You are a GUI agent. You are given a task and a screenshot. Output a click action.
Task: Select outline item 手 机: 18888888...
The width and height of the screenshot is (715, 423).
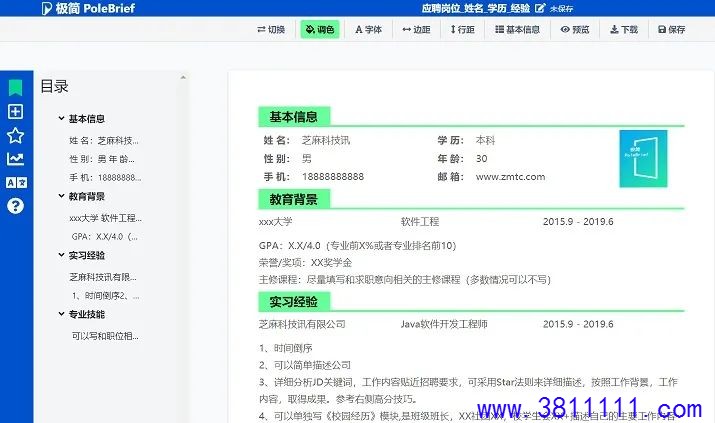point(105,178)
